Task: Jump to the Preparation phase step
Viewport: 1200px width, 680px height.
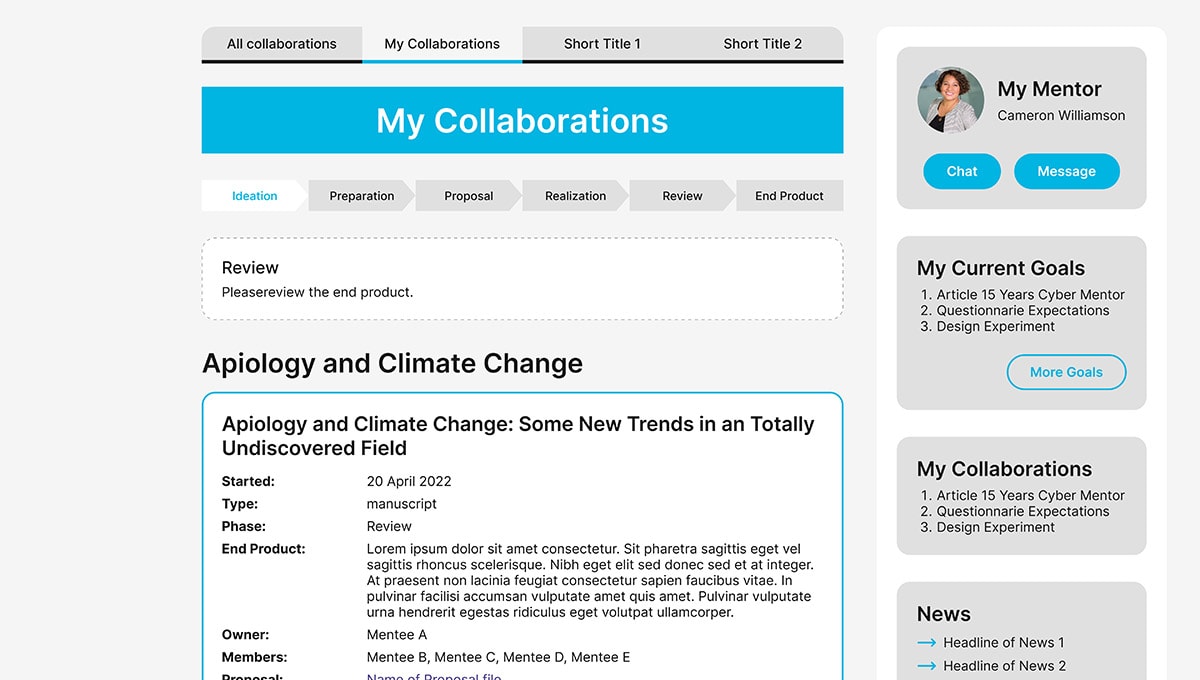Action: click(x=362, y=196)
